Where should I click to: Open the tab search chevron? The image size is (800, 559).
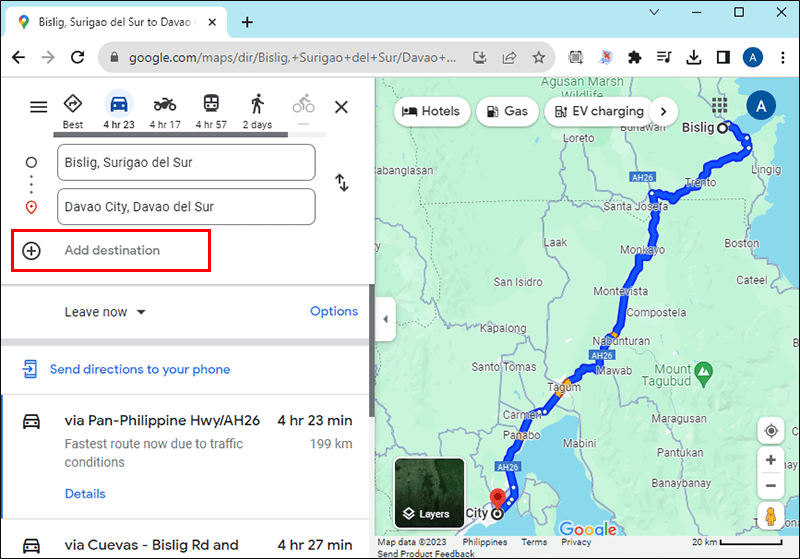[x=654, y=12]
